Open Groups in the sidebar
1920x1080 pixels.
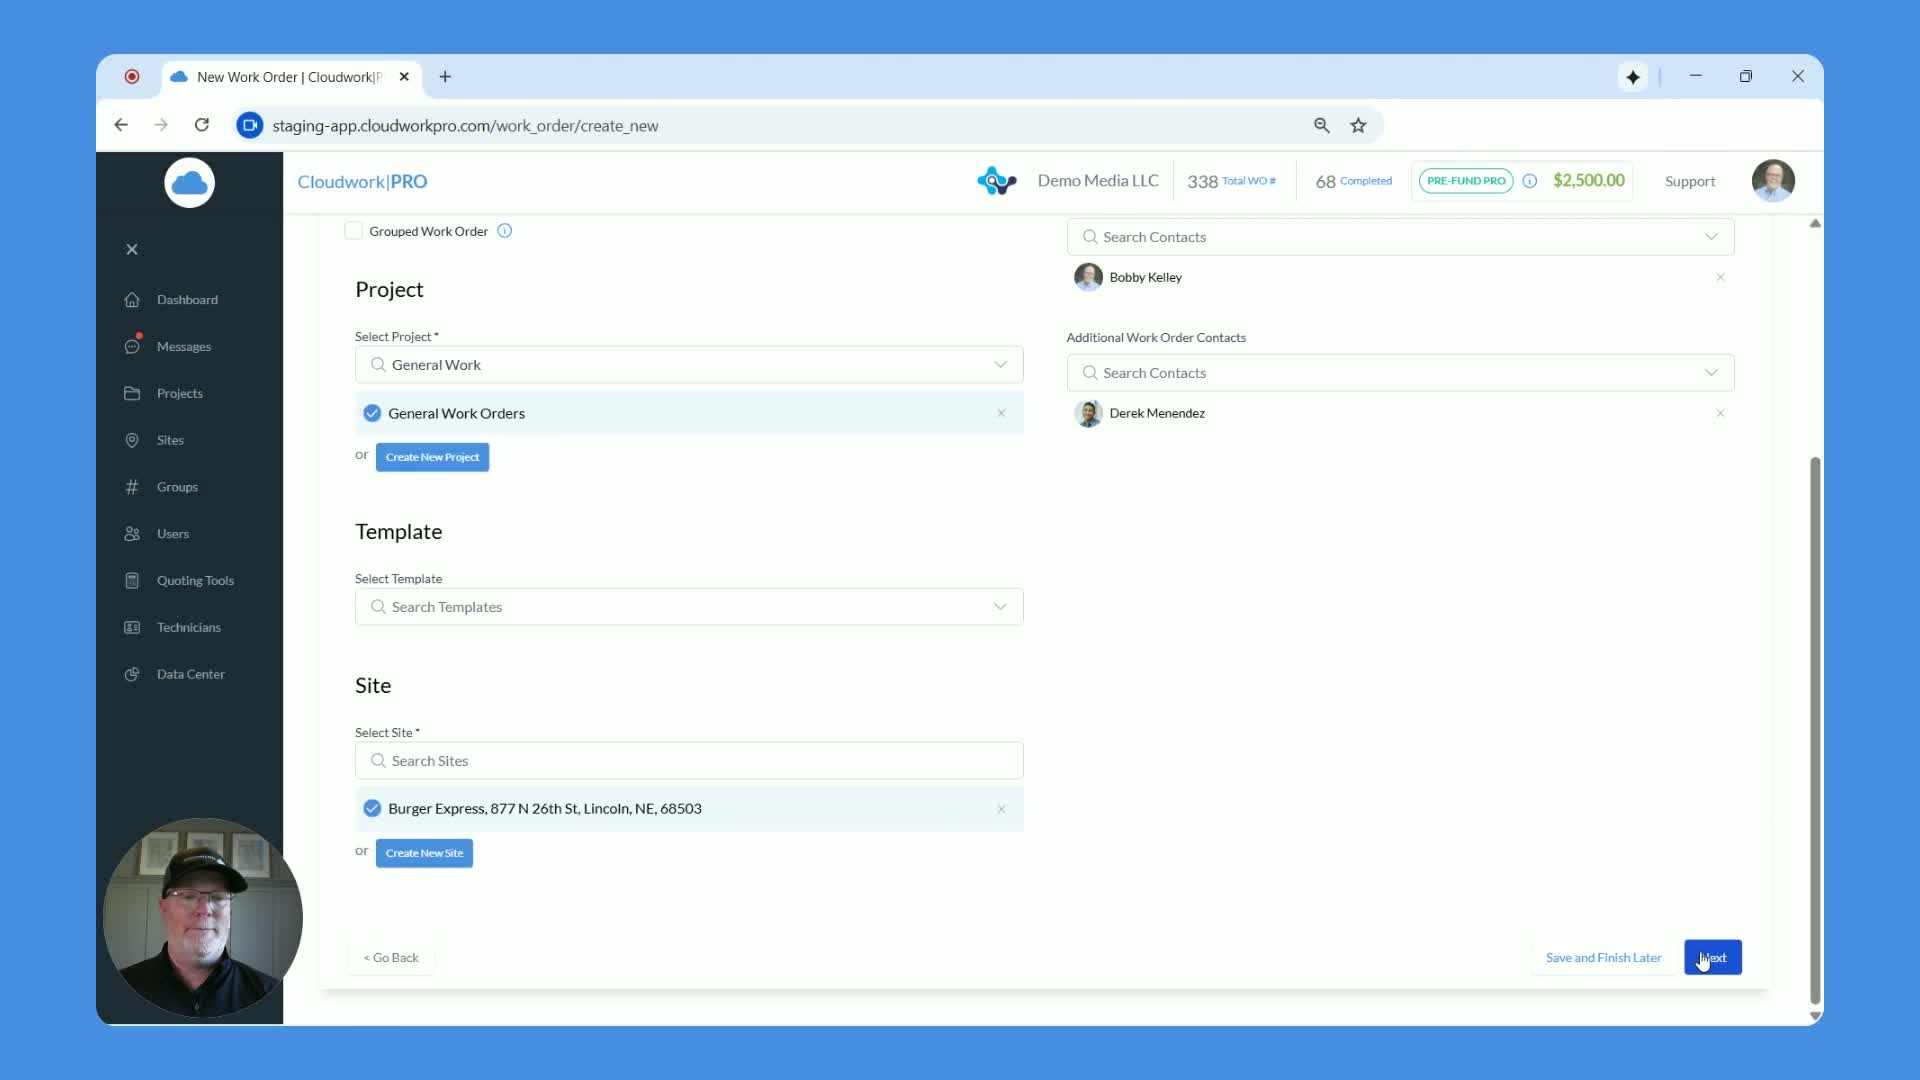(x=177, y=487)
